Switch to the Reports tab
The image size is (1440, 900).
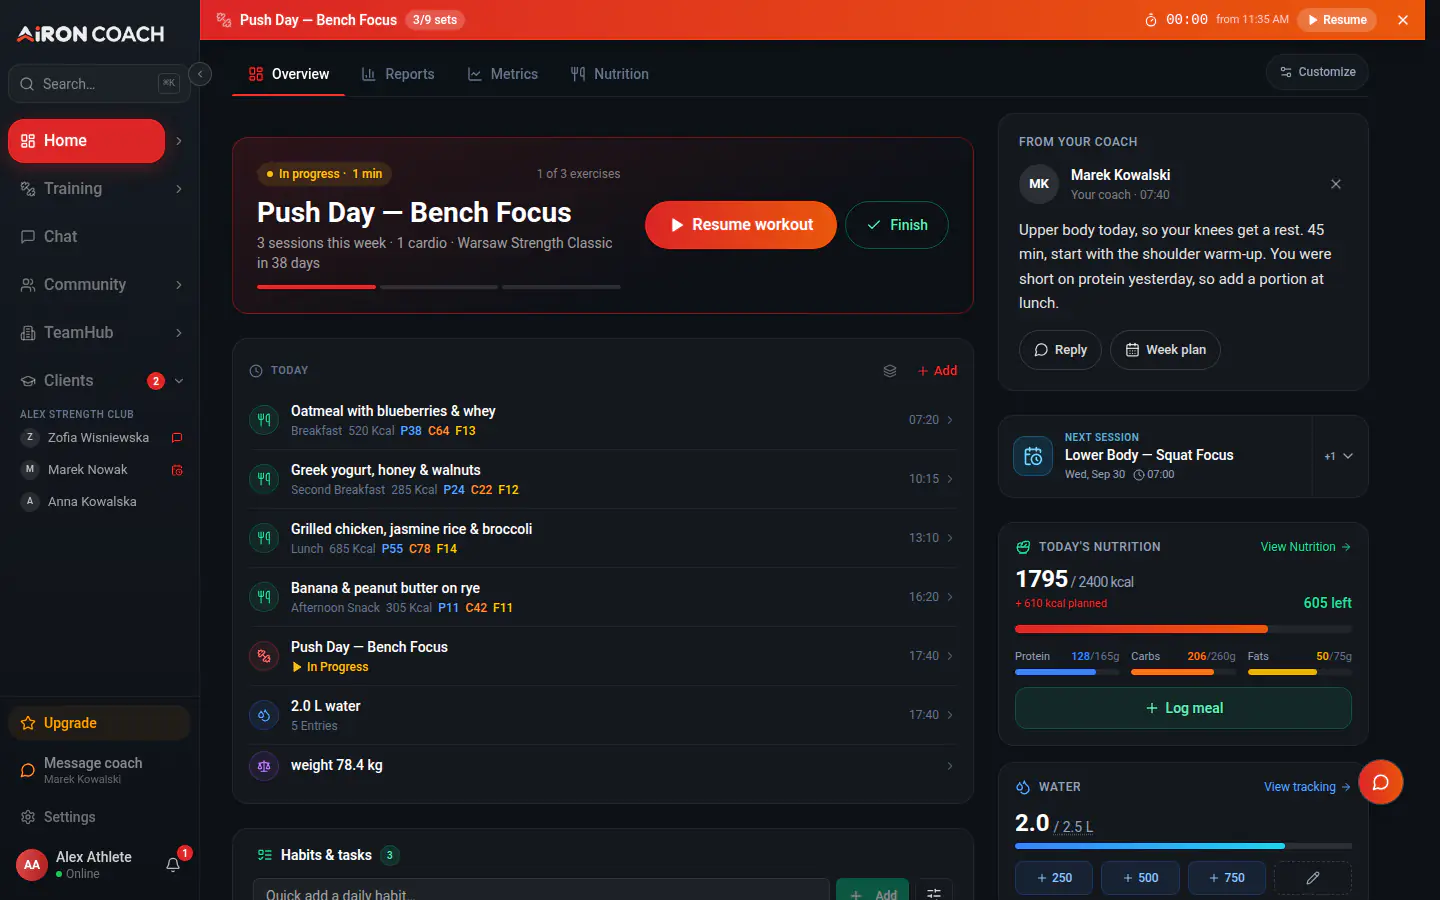point(397,74)
